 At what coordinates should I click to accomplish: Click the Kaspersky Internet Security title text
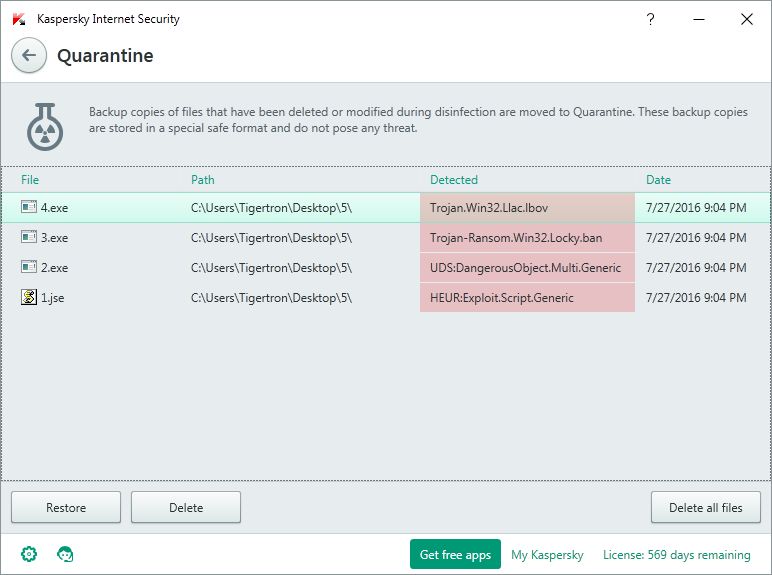click(x=108, y=19)
